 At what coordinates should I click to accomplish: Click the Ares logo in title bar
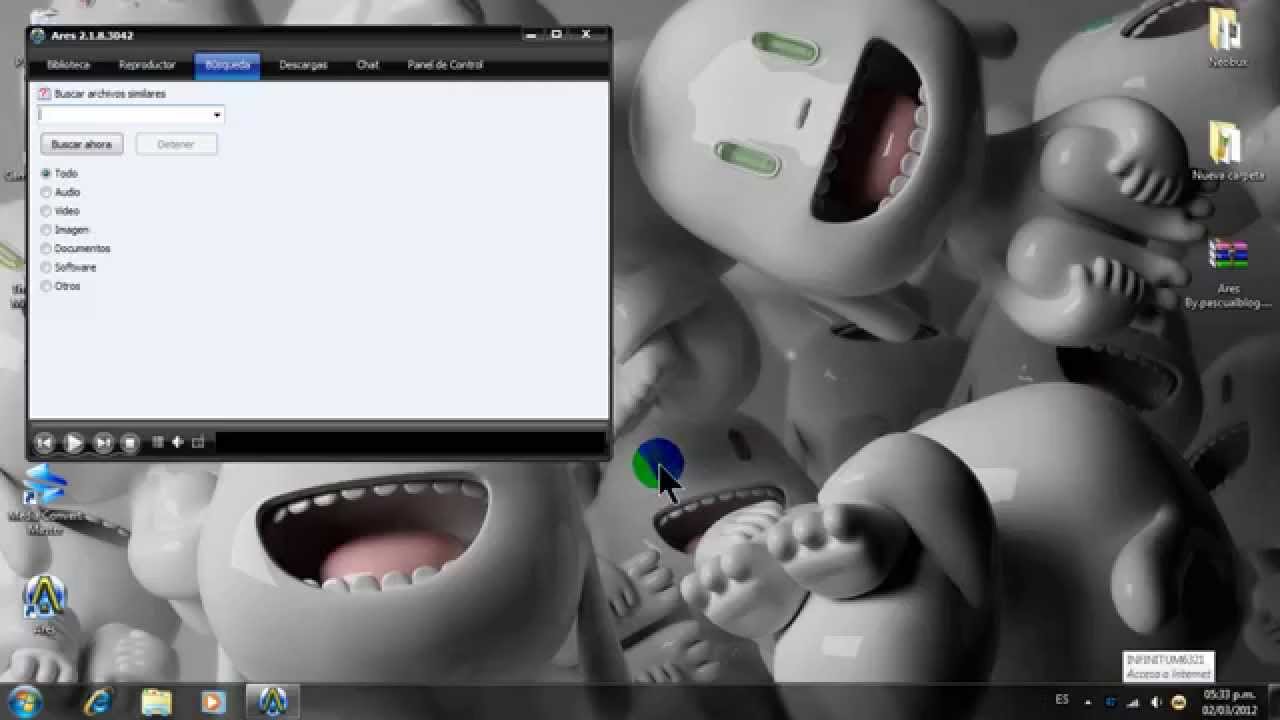coord(38,36)
